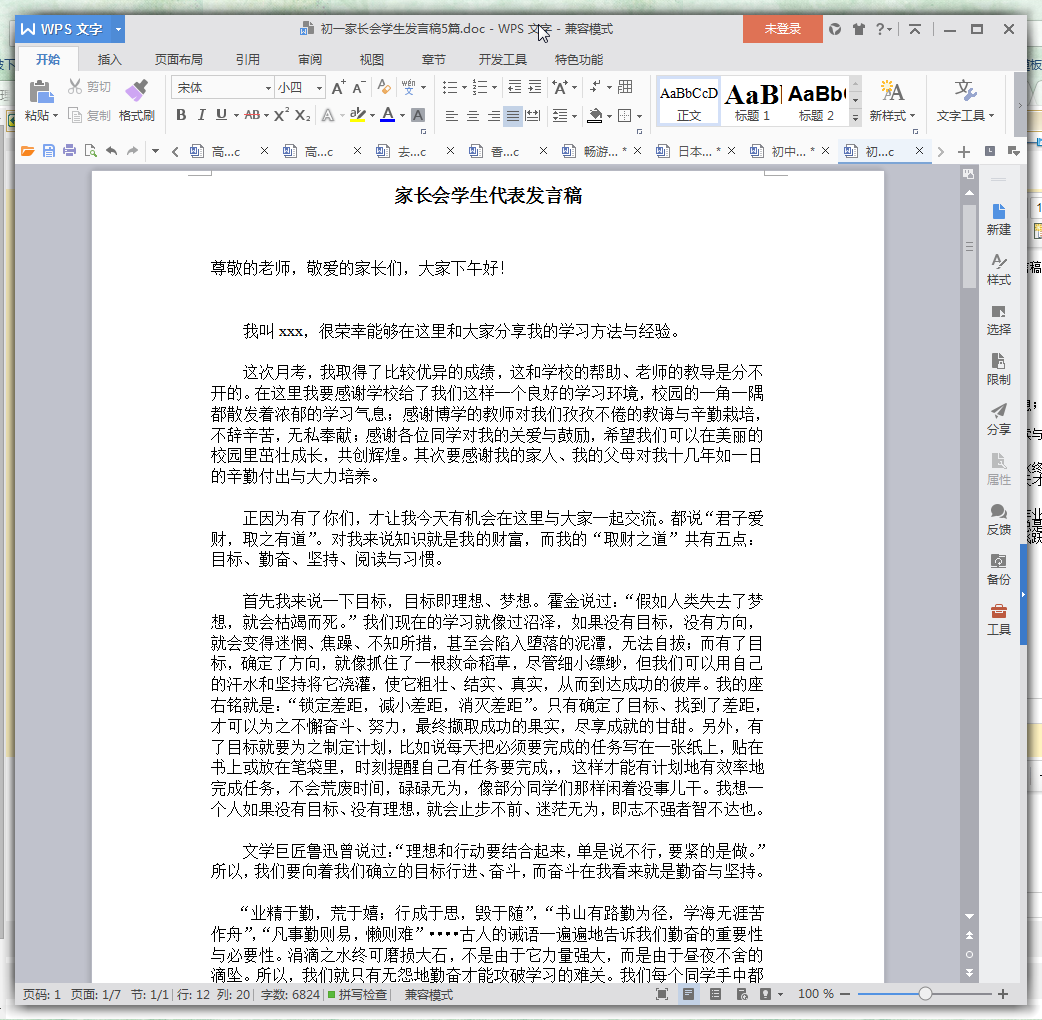
Task: Open the font name 宋体 dropdown
Action: pyautogui.click(x=268, y=88)
